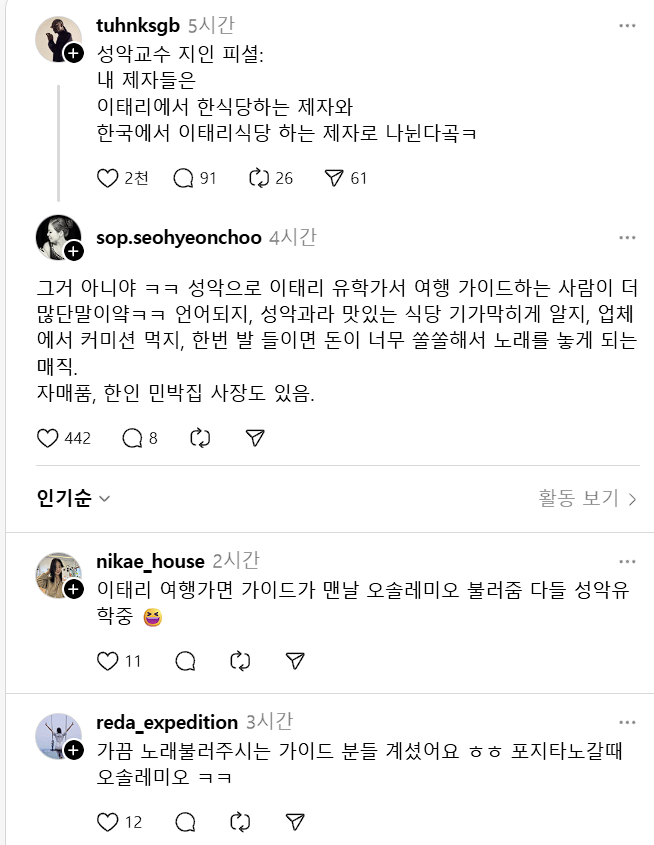Screen dimensions: 654x845
Task: Like reda_expedition comment with 12 likes
Action: pyautogui.click(x=107, y=822)
